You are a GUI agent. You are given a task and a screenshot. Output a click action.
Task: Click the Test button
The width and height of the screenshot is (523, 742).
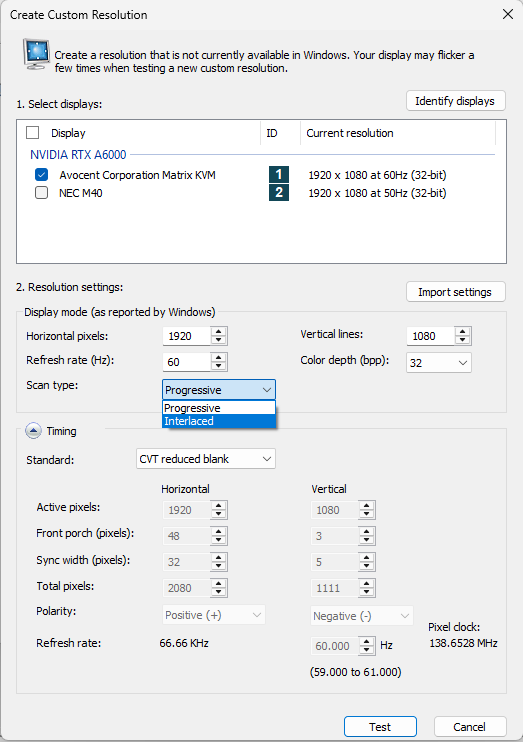381,726
